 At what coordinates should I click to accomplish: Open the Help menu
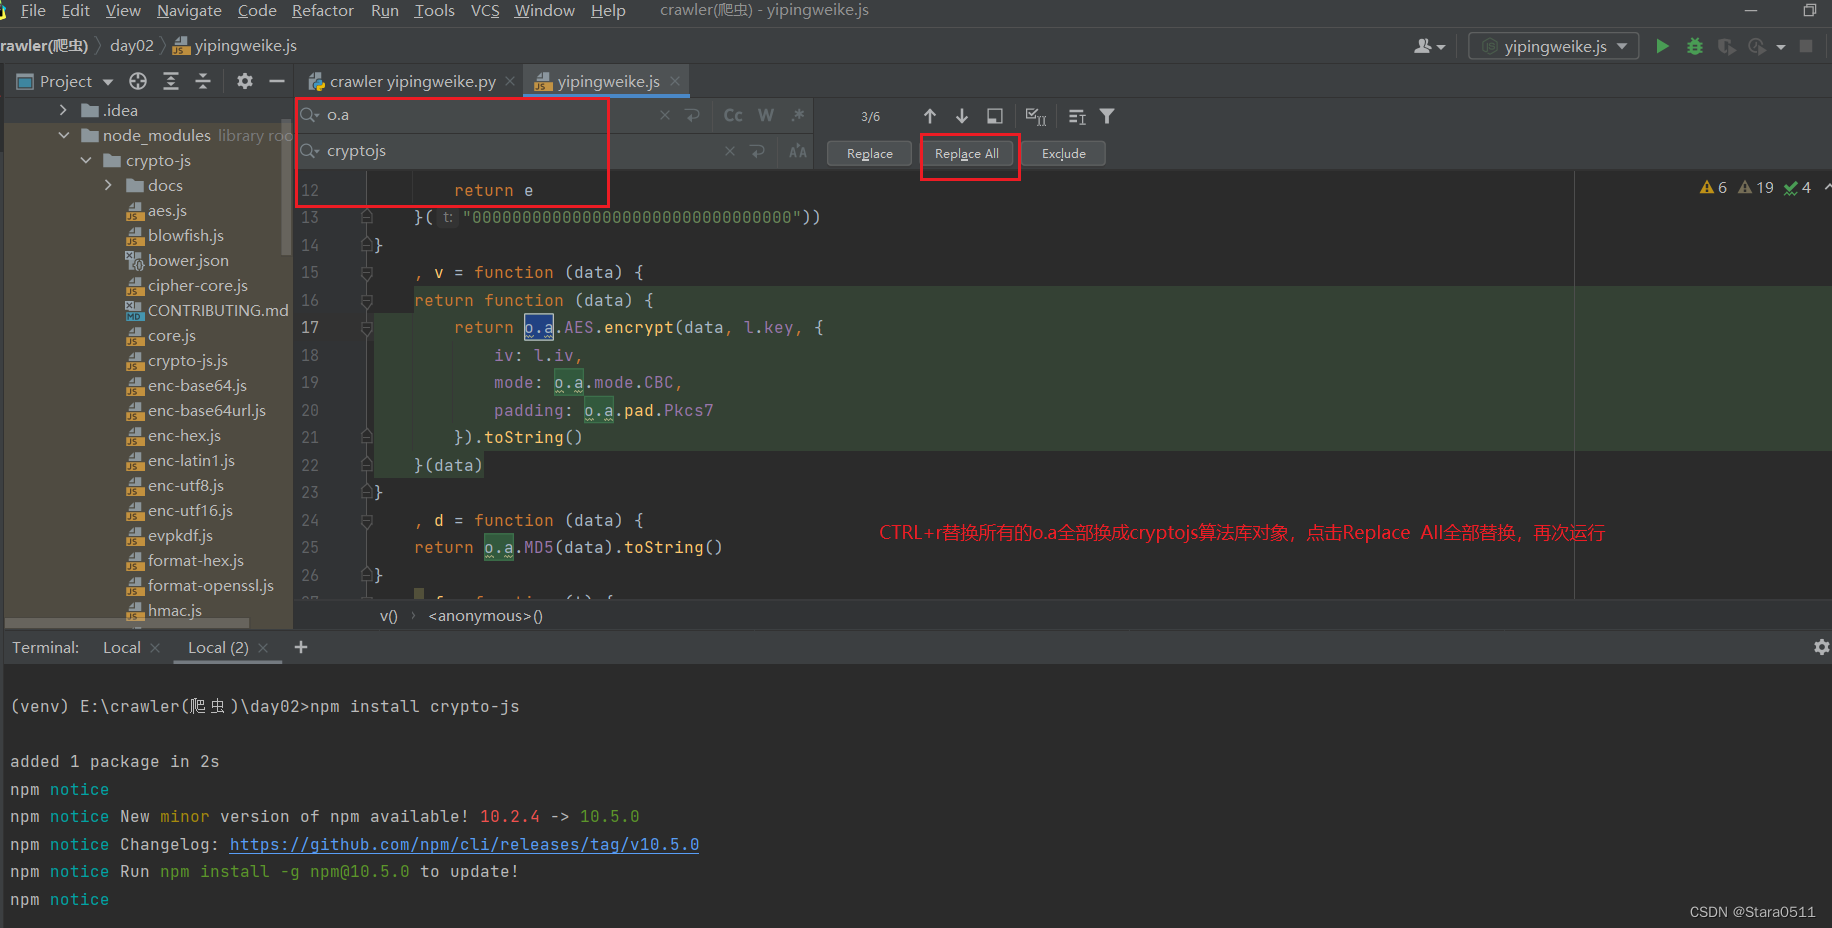pos(608,10)
